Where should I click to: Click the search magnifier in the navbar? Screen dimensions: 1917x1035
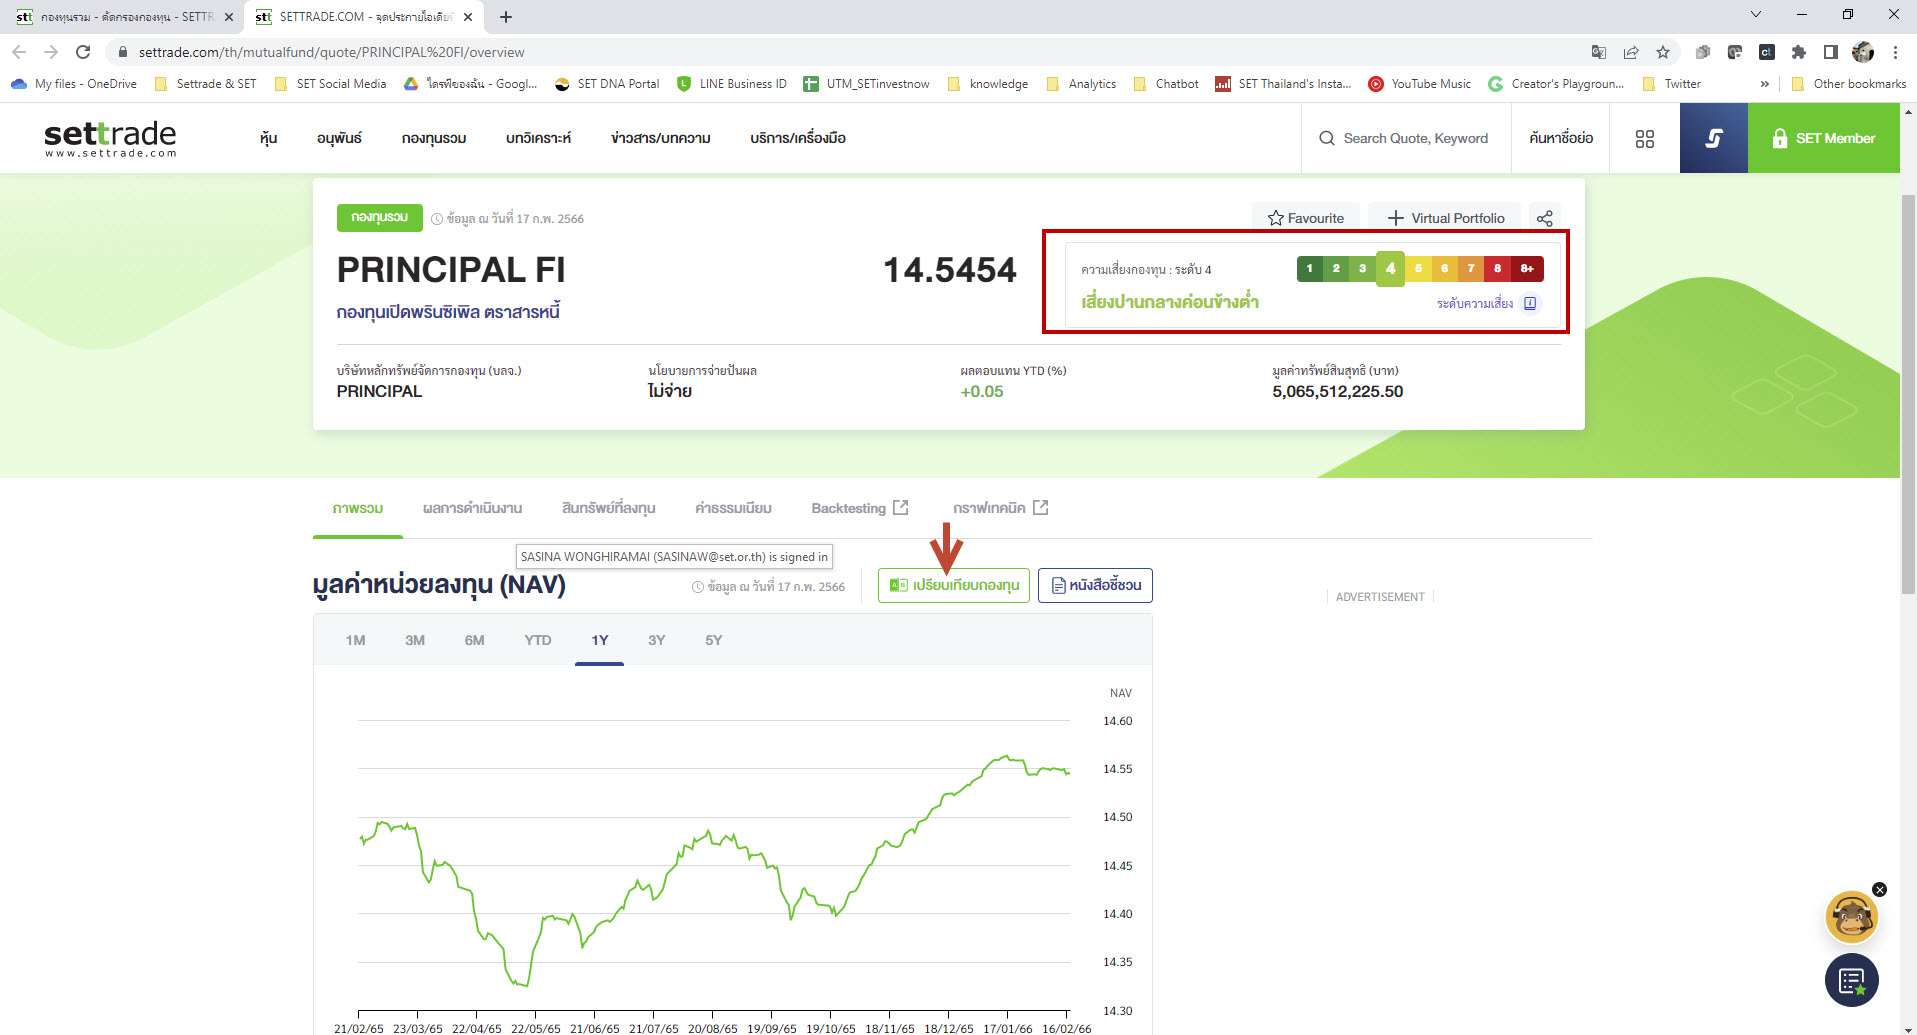[1326, 138]
